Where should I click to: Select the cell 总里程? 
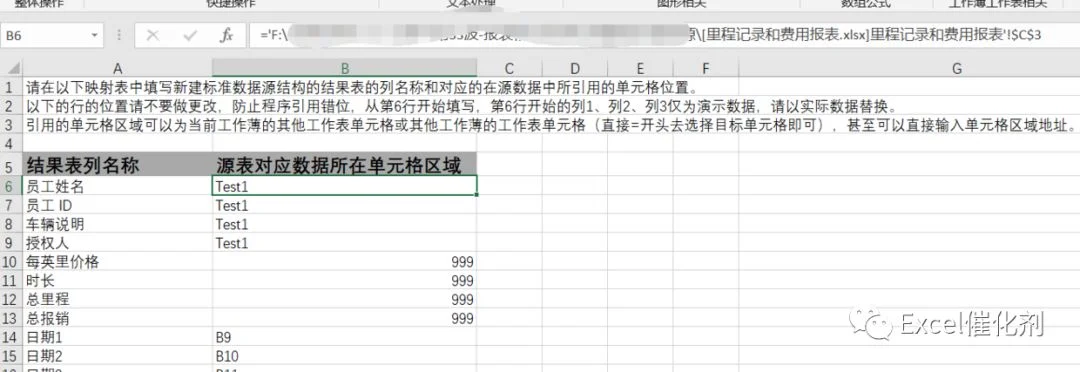point(118,300)
